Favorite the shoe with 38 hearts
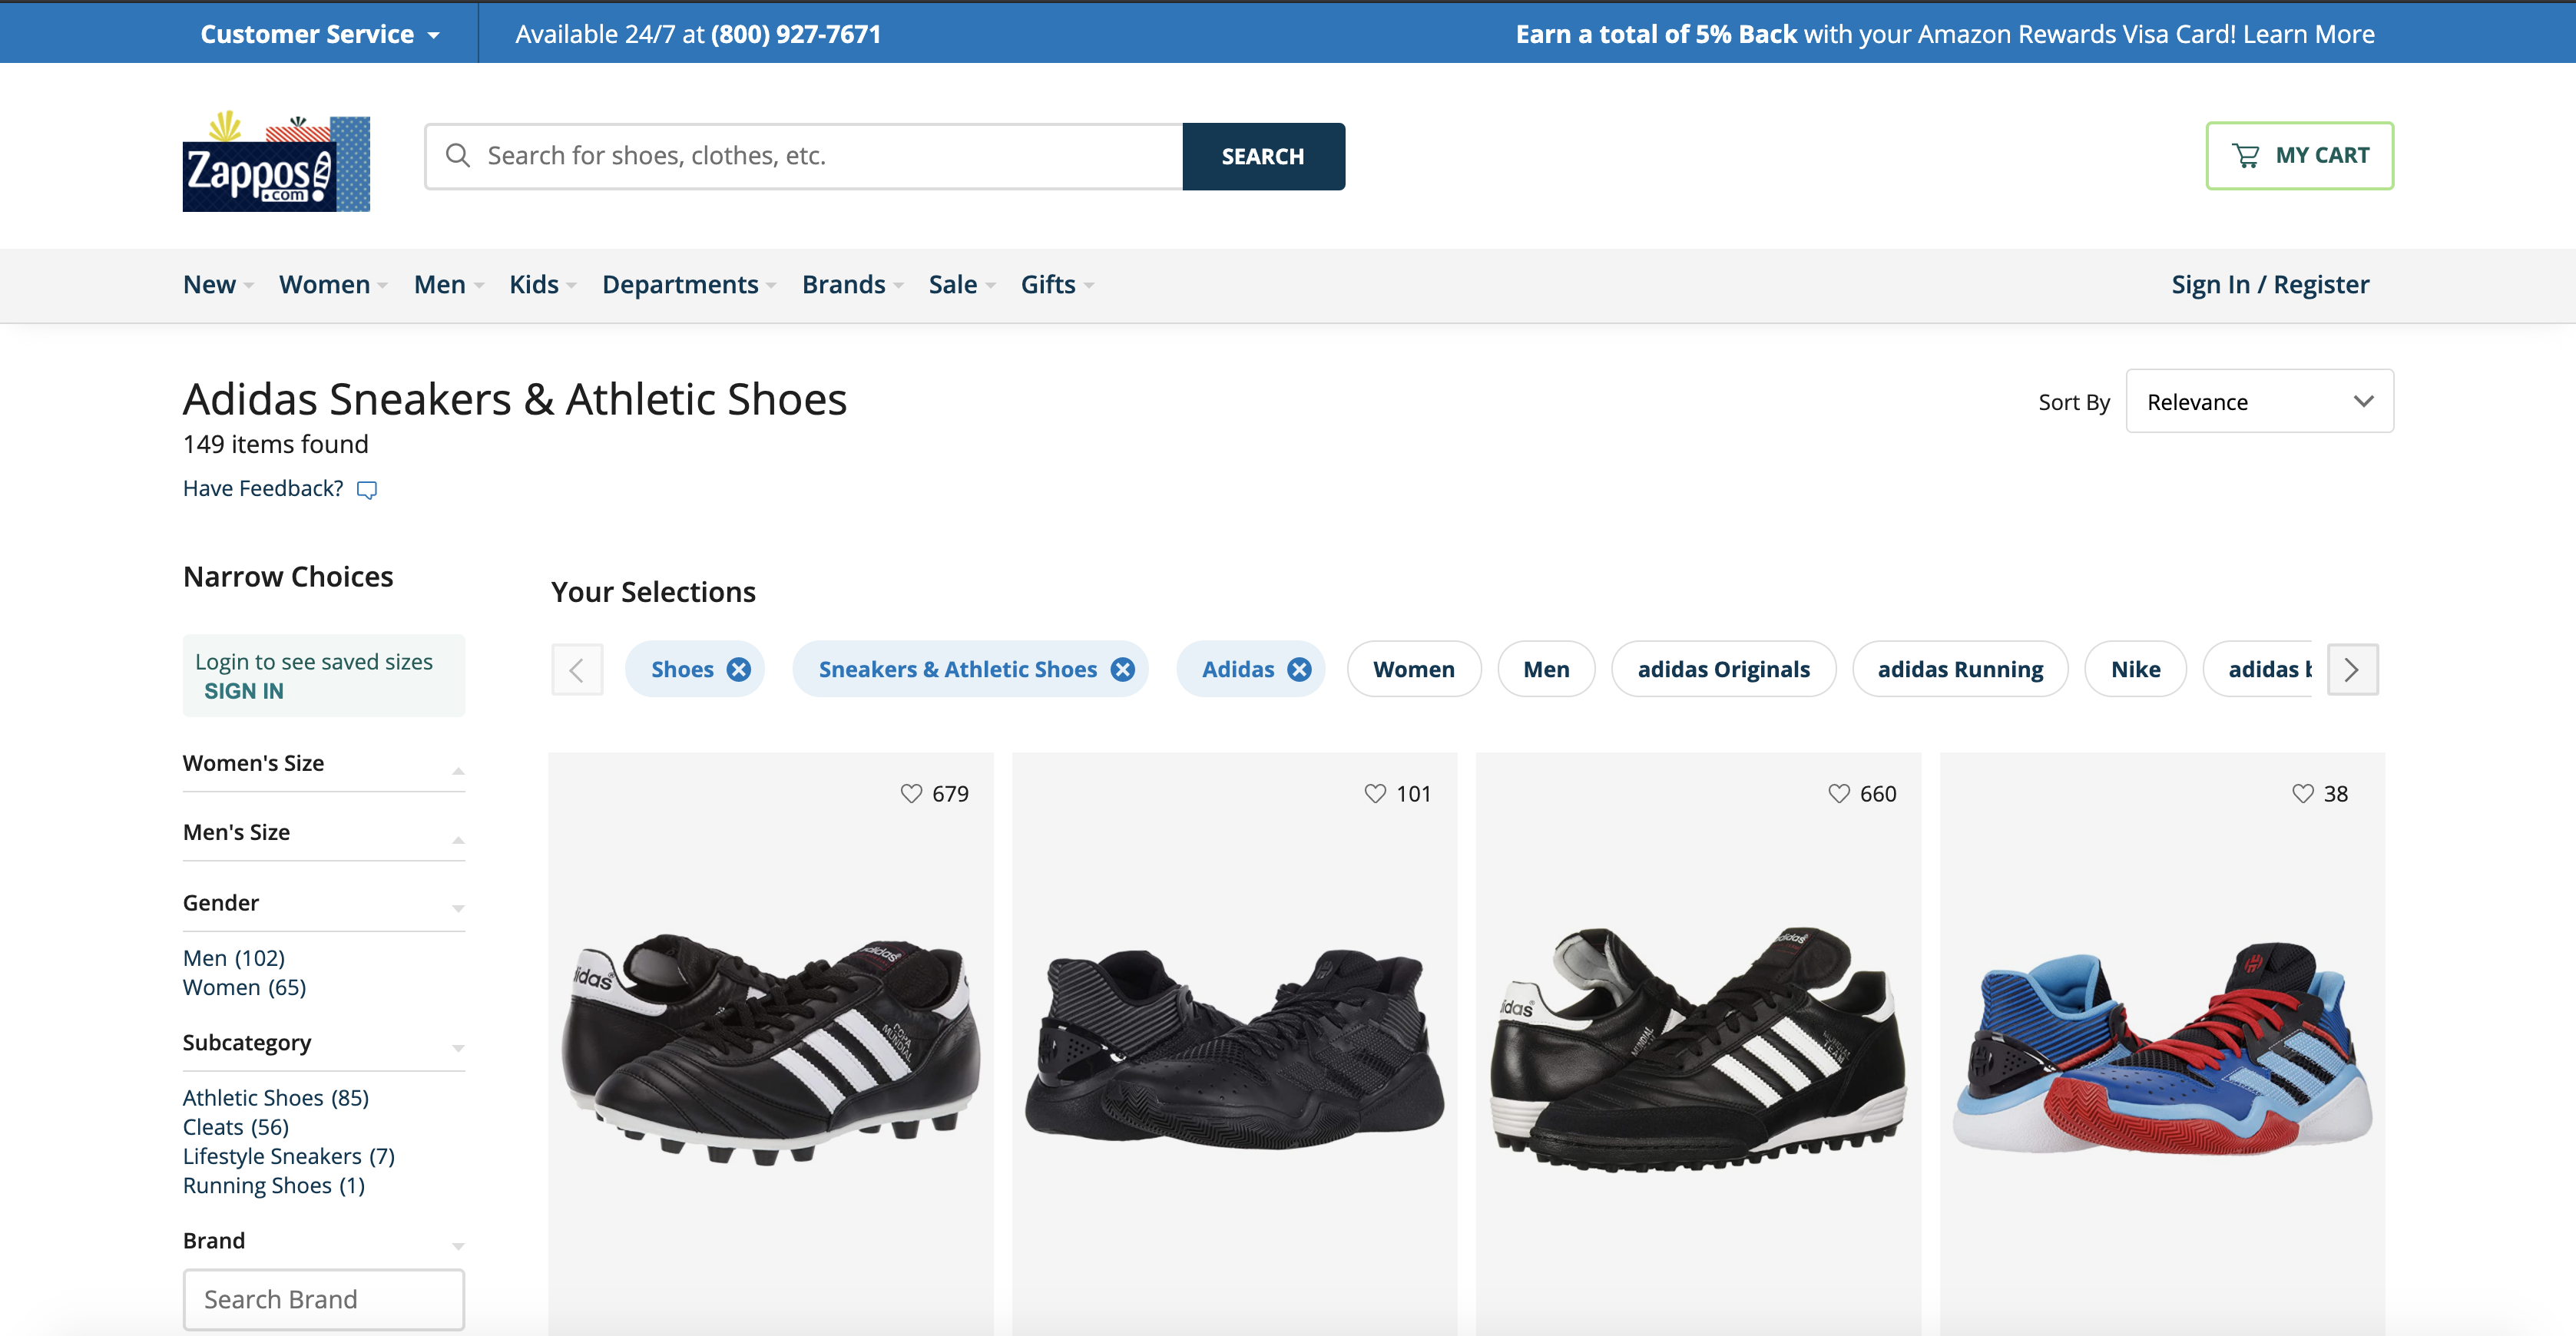The image size is (2576, 1336). click(2303, 794)
